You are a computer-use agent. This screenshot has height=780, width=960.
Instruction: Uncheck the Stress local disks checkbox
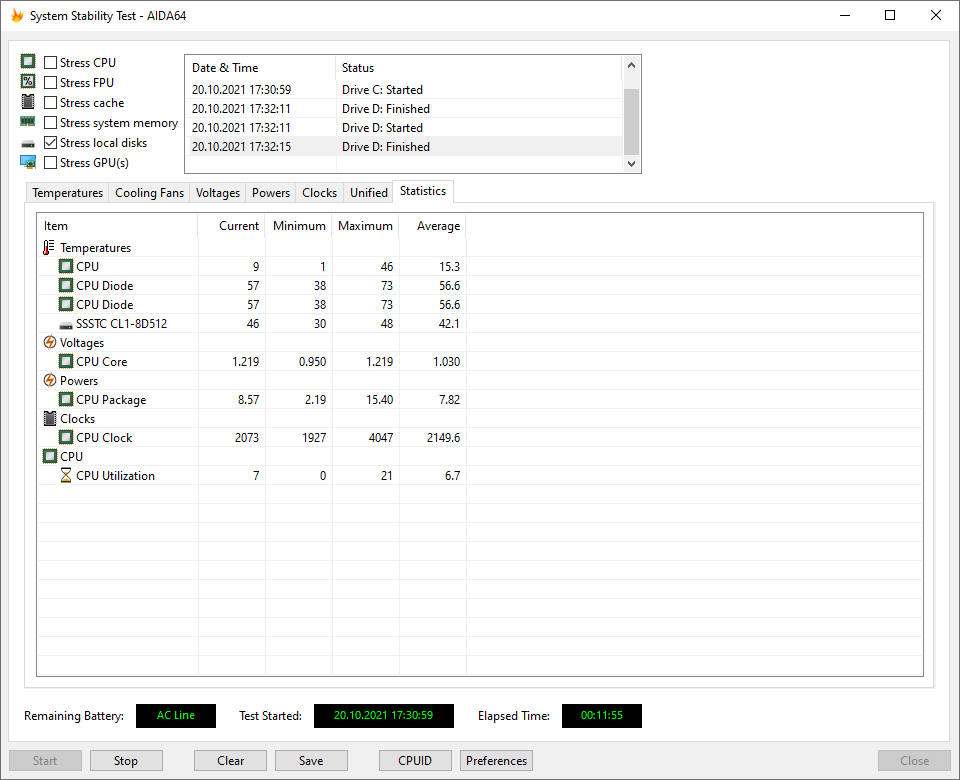[x=51, y=143]
